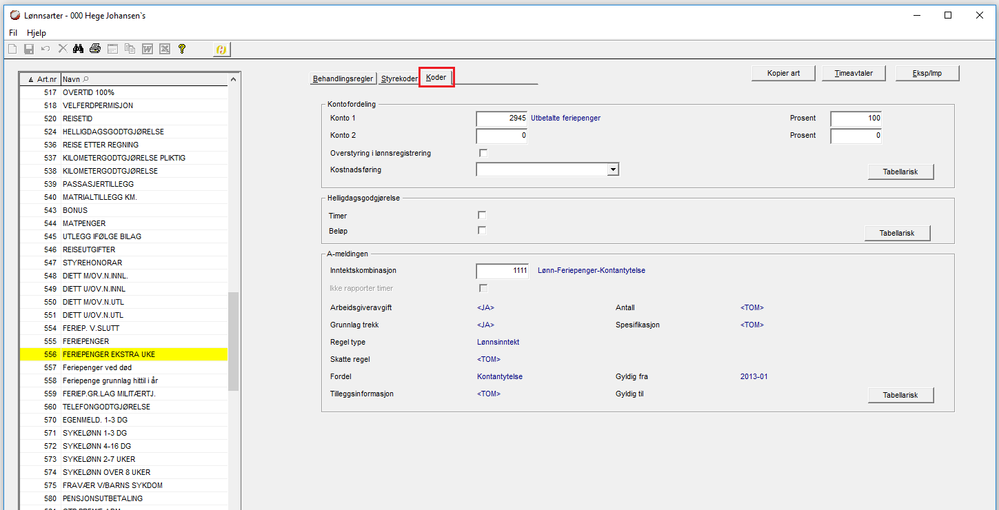Click the yellow question mark help icon
999x510 pixels.
[x=182, y=48]
